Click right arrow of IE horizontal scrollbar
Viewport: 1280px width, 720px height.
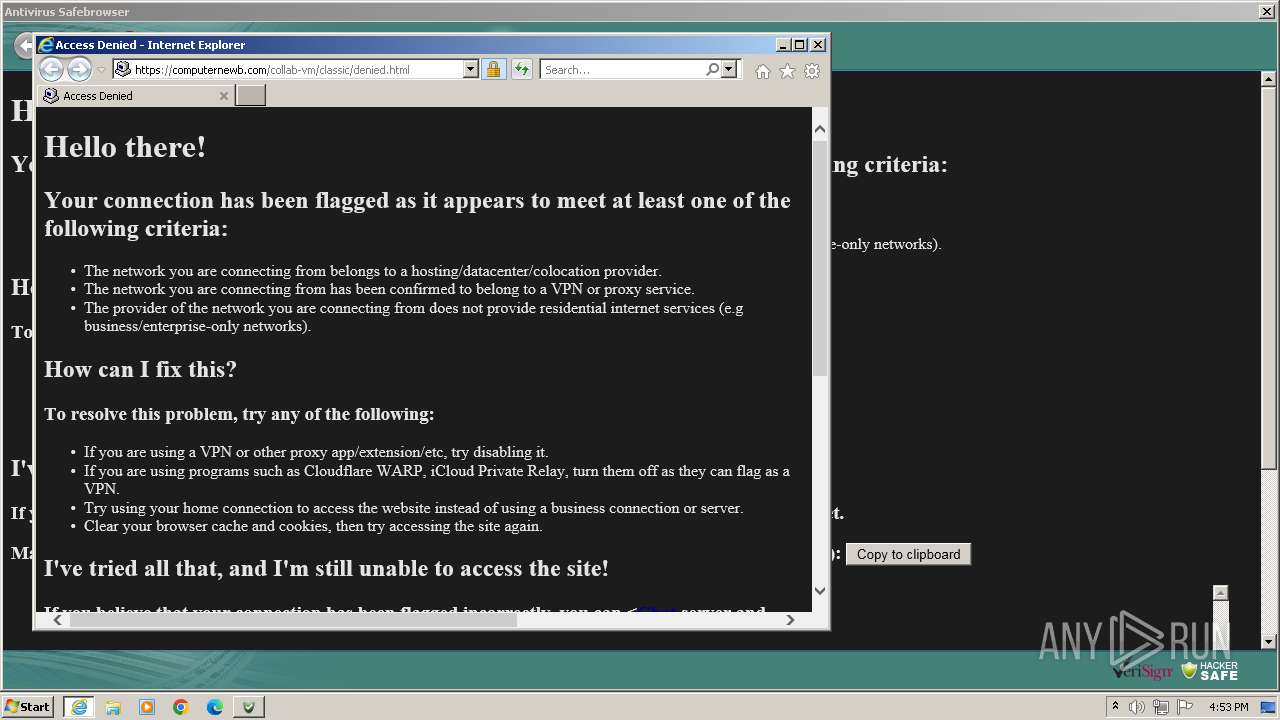pyautogui.click(x=790, y=620)
